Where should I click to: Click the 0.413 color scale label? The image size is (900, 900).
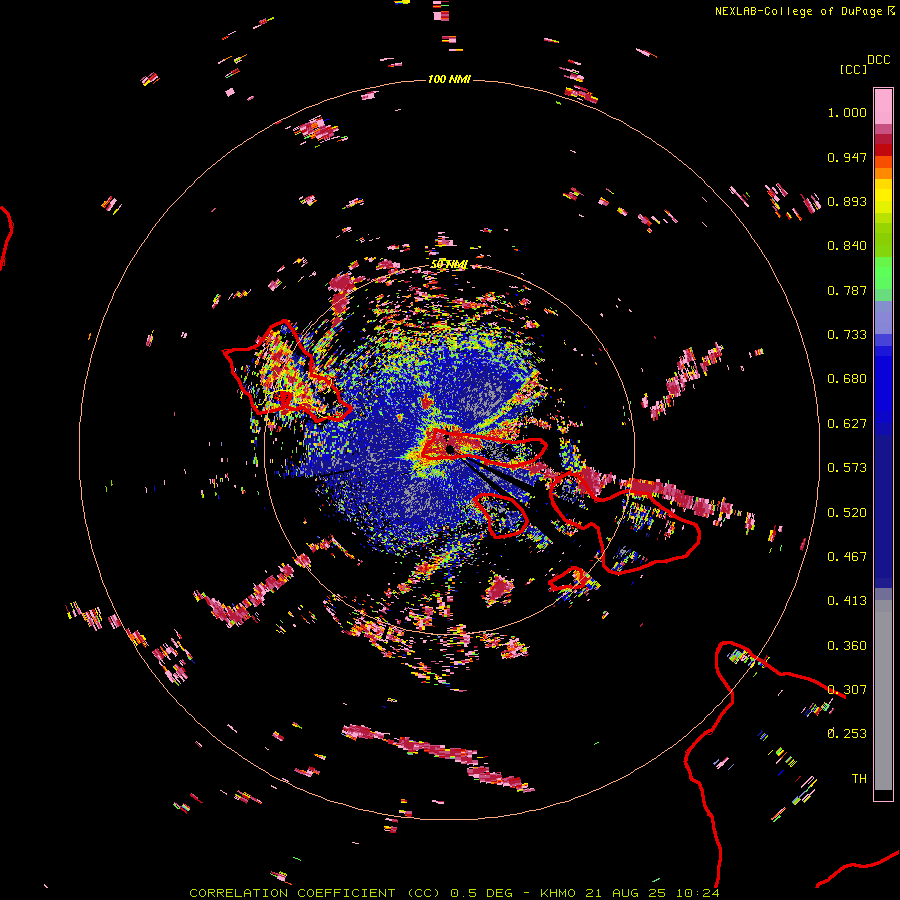[x=847, y=601]
